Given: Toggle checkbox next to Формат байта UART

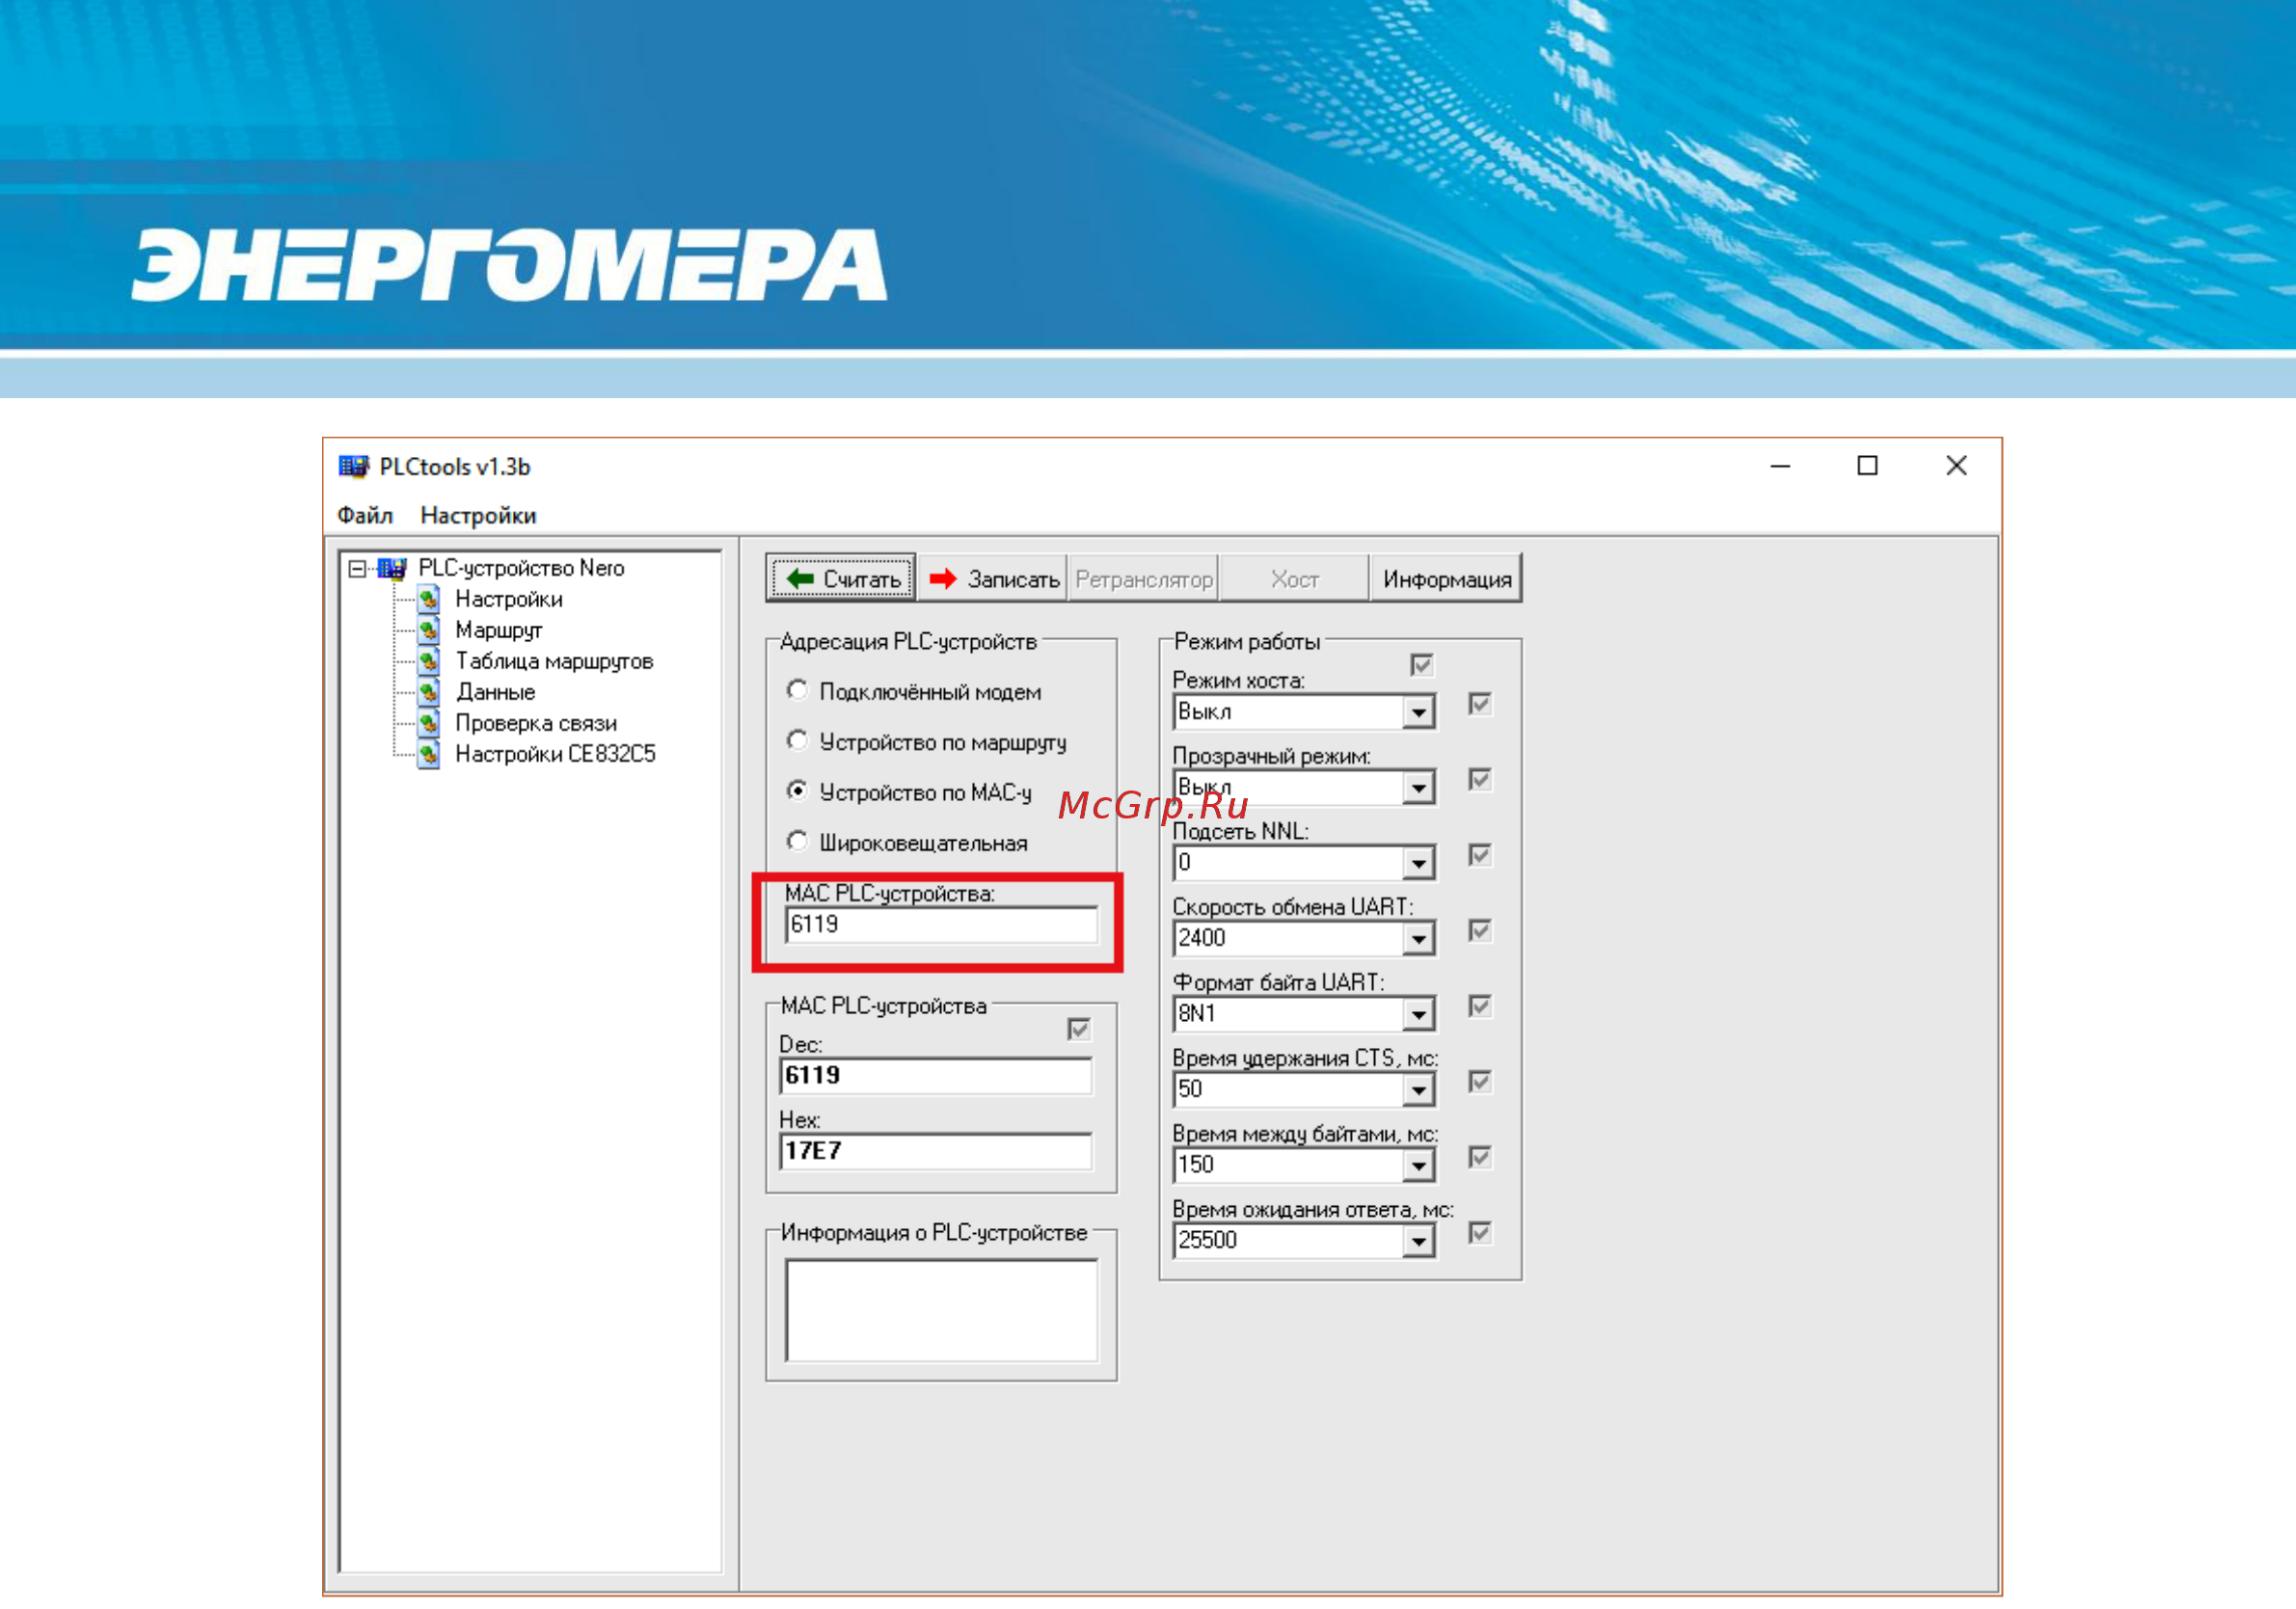Looking at the screenshot, I should (x=1481, y=1006).
